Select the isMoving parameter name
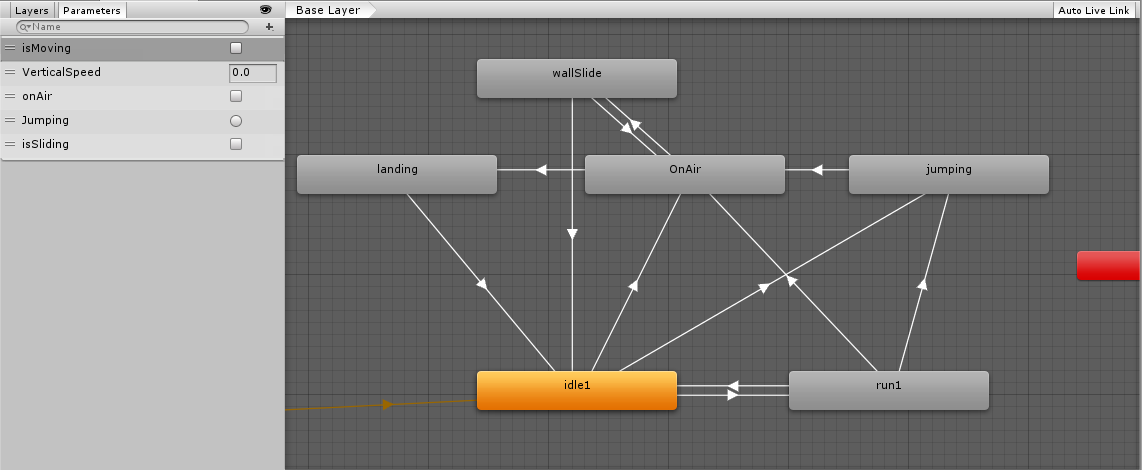This screenshot has height=470, width=1142. 47,48
